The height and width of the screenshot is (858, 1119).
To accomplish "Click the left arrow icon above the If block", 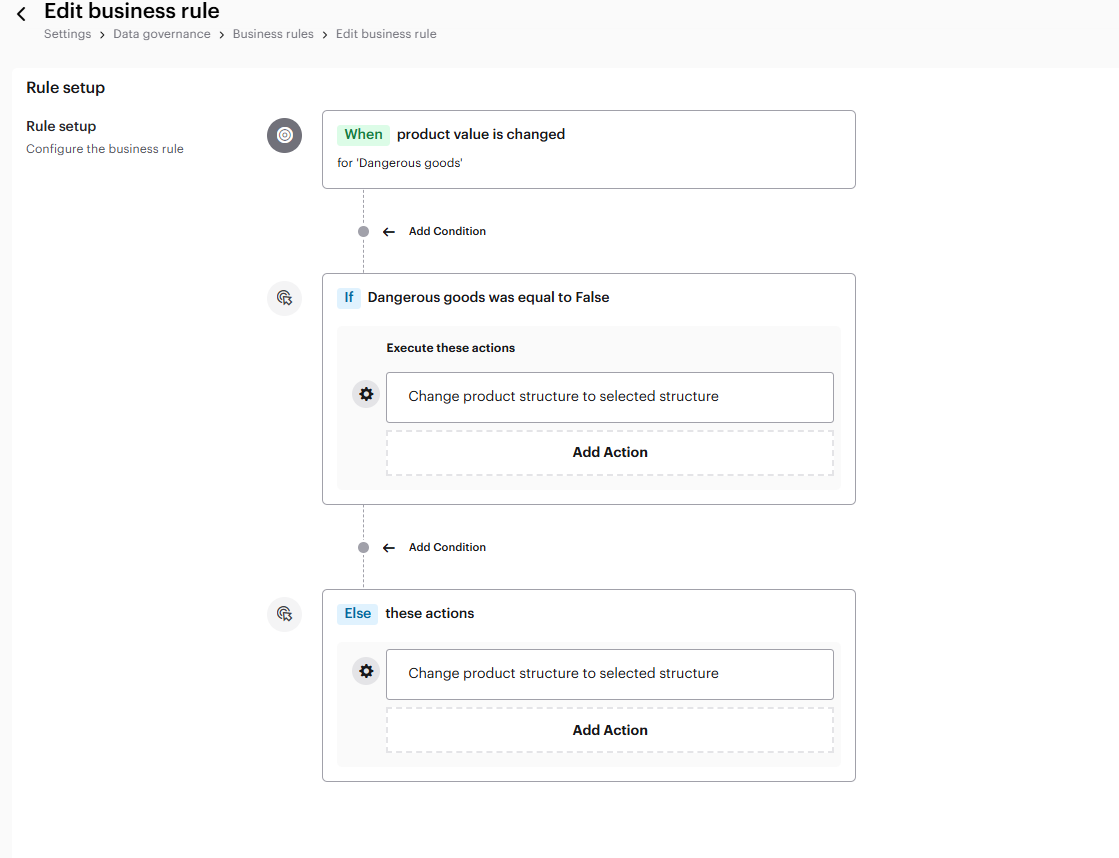I will (x=389, y=231).
